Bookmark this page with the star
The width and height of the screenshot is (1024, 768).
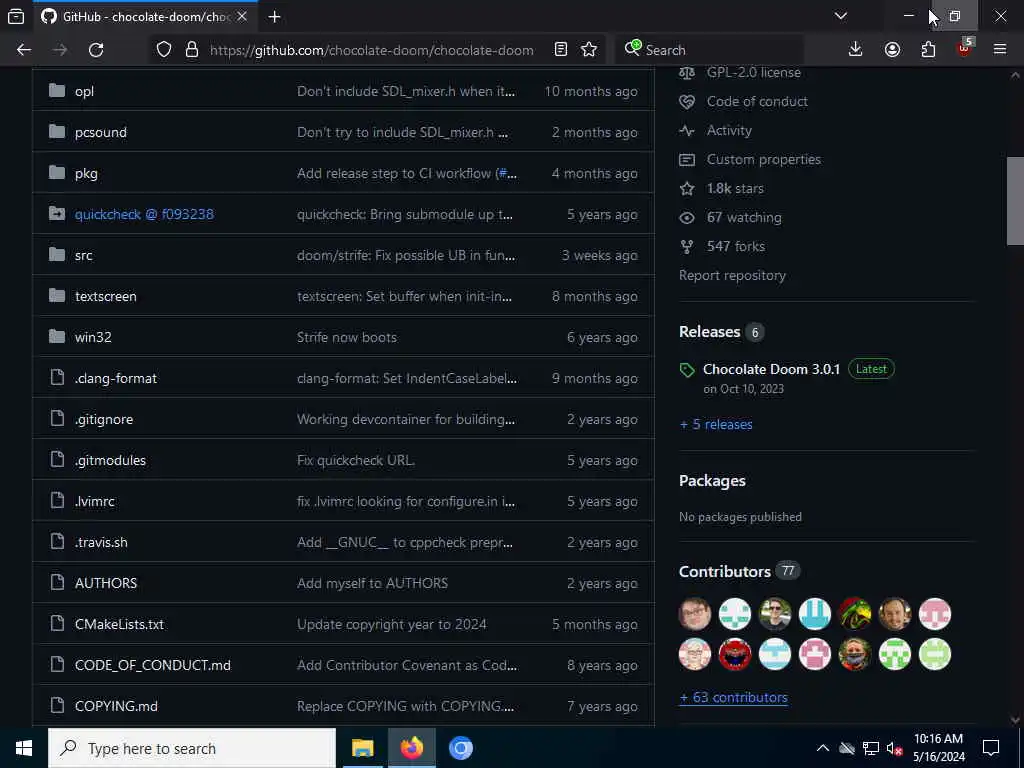[589, 50]
